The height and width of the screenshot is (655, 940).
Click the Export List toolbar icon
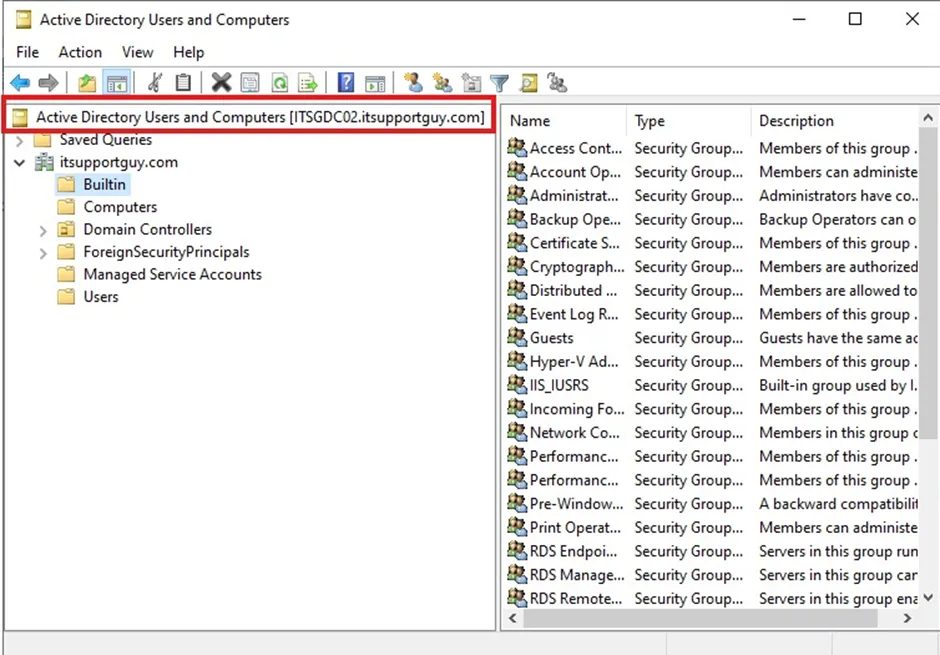308,83
